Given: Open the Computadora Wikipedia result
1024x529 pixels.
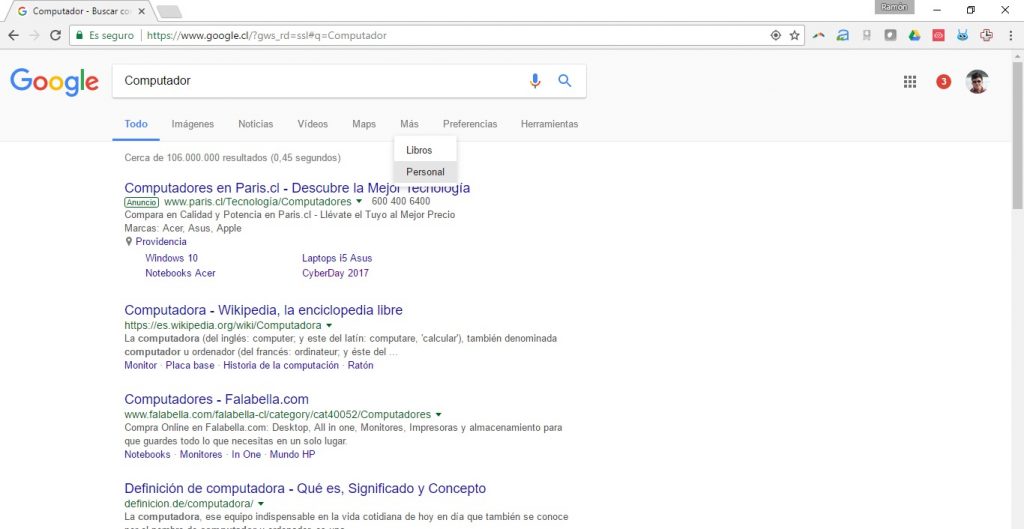Looking at the screenshot, I should 263,310.
